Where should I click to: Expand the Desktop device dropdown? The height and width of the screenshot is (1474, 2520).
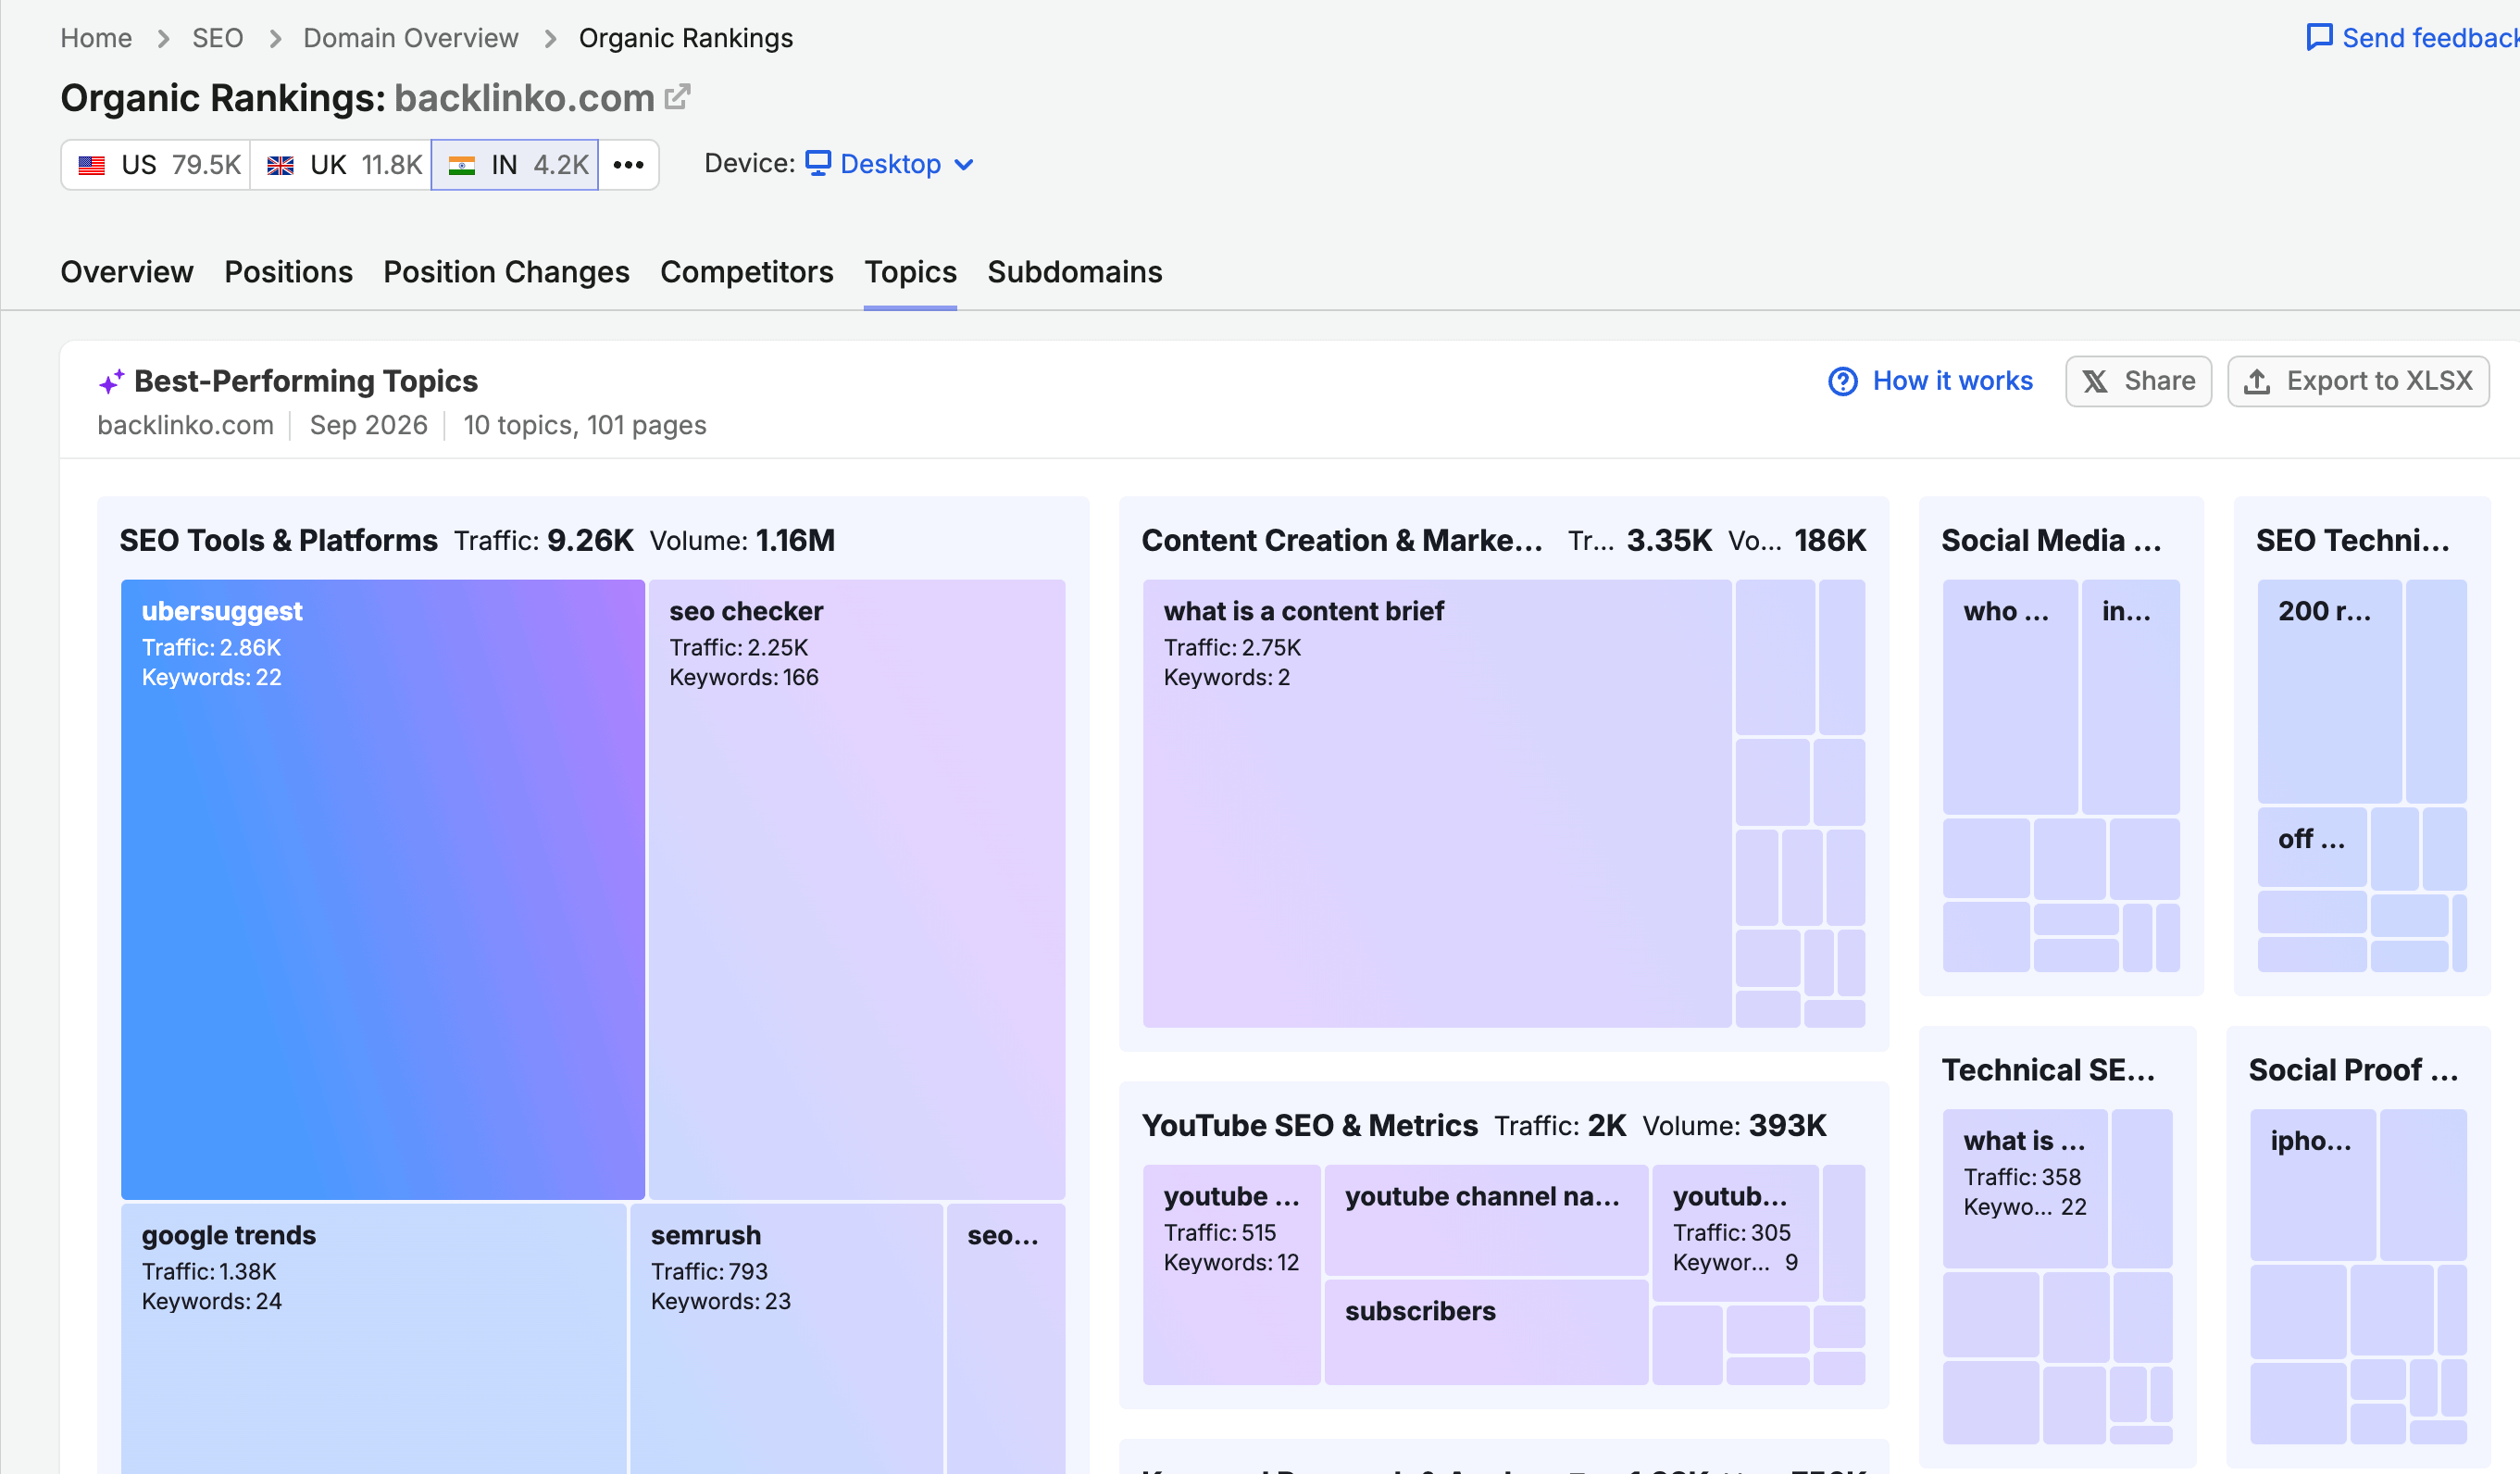click(890, 164)
